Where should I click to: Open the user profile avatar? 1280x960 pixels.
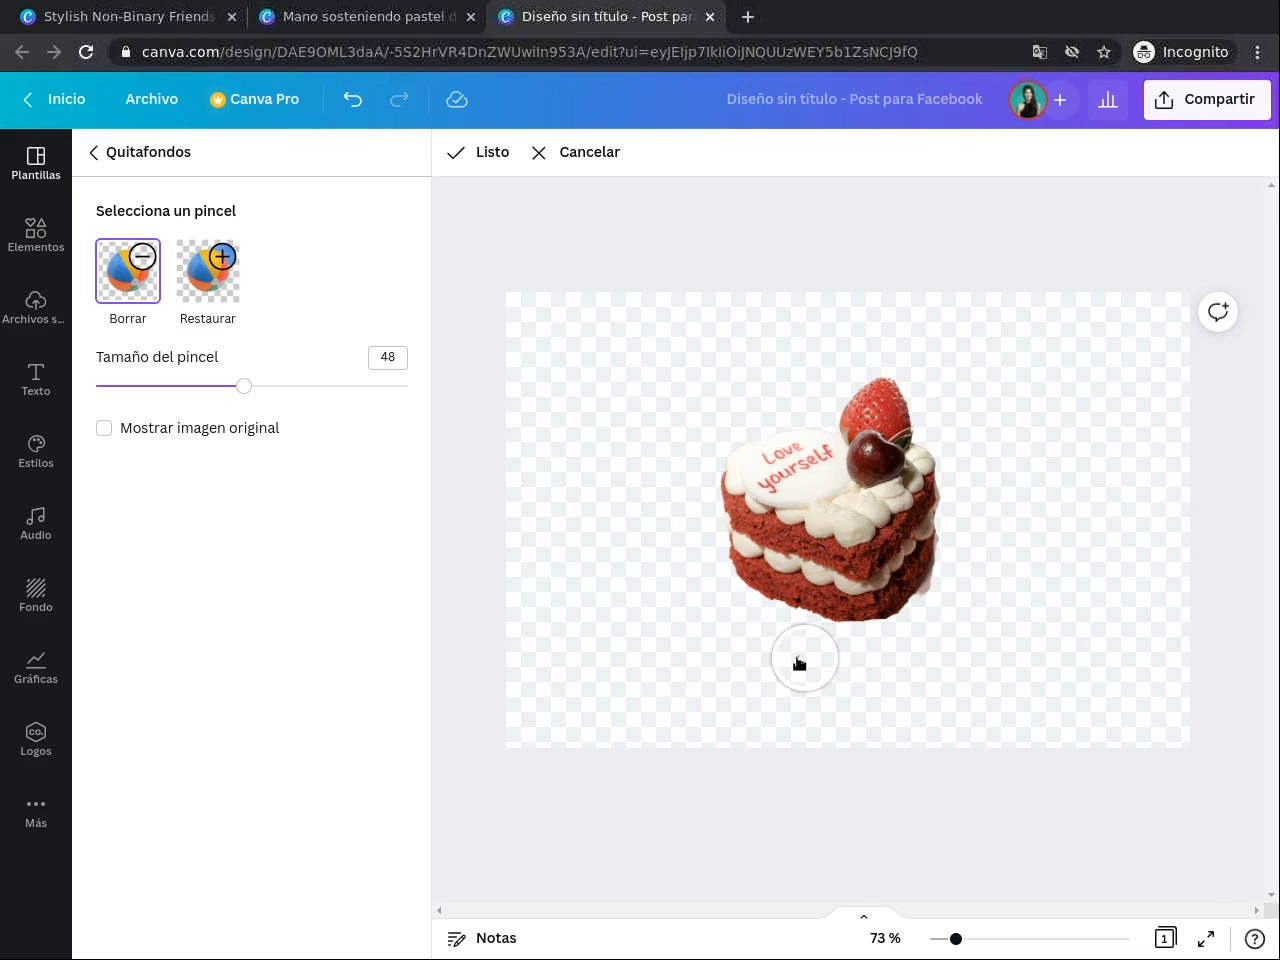[x=1027, y=99]
